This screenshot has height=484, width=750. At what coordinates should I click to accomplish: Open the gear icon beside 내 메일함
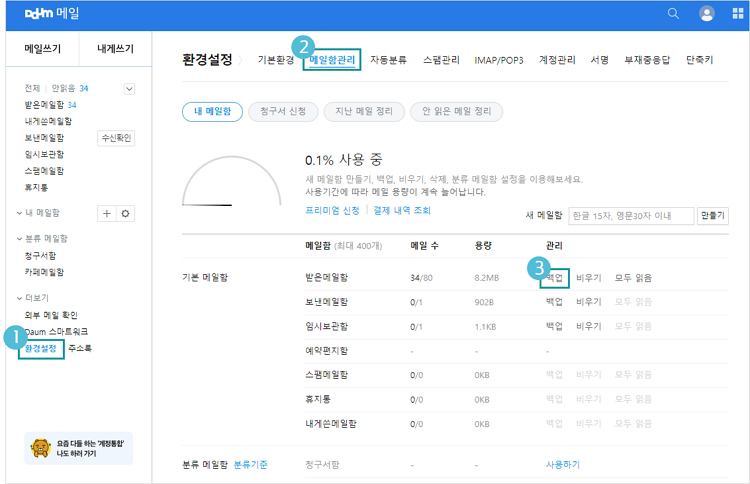click(126, 213)
